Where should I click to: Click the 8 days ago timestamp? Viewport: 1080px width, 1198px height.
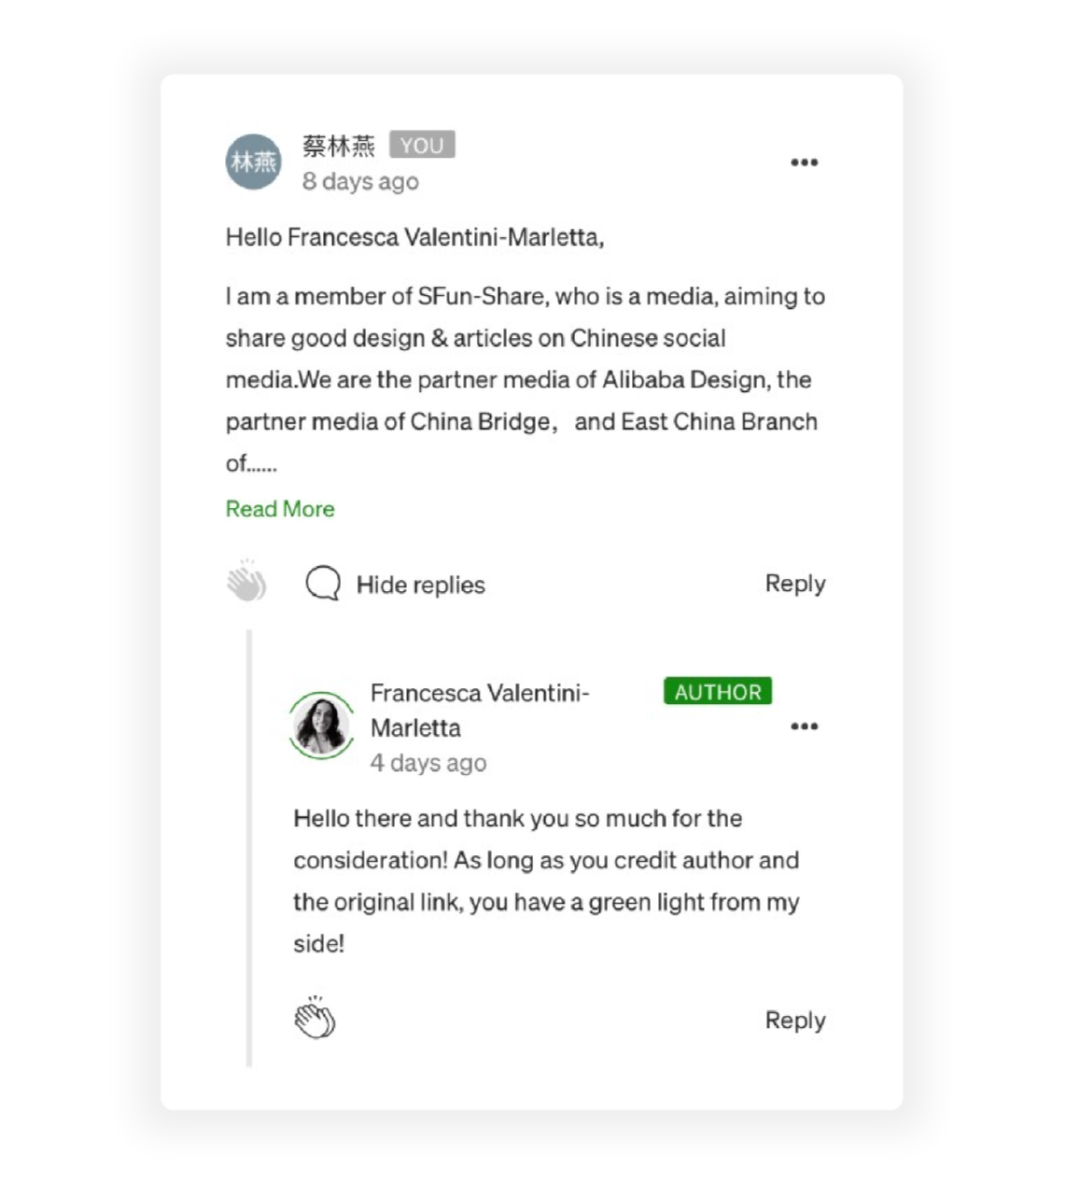pos(361,182)
